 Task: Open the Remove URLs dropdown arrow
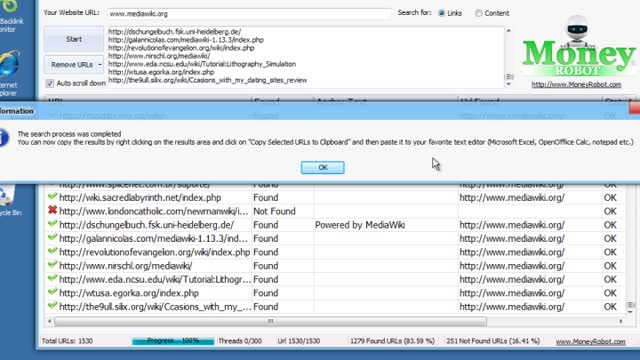[x=100, y=64]
